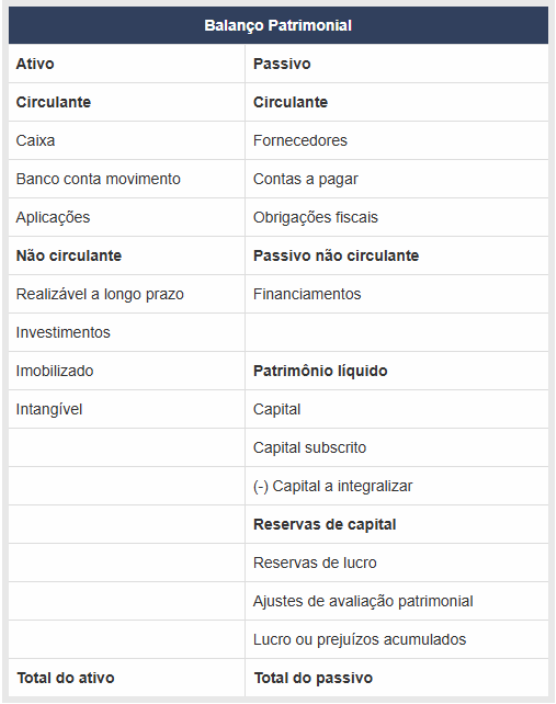
Task: Select the Ativo column heading
Action: pos(35,64)
